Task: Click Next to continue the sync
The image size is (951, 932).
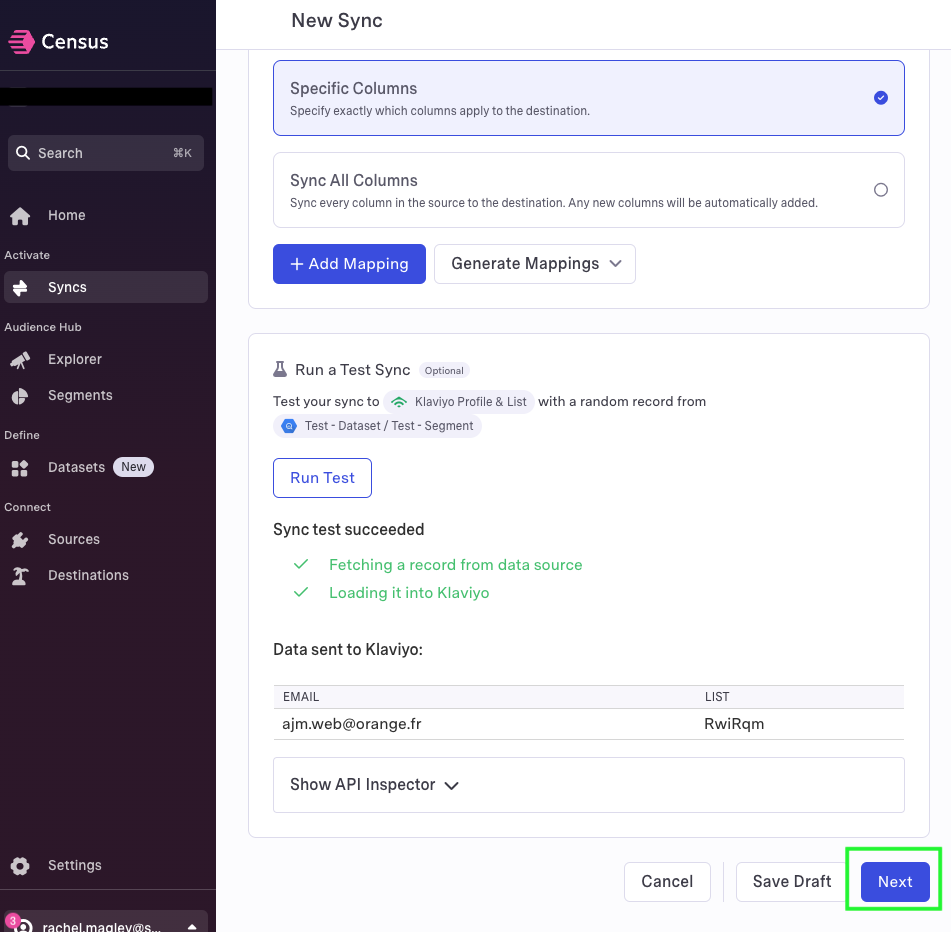Action: (x=895, y=882)
